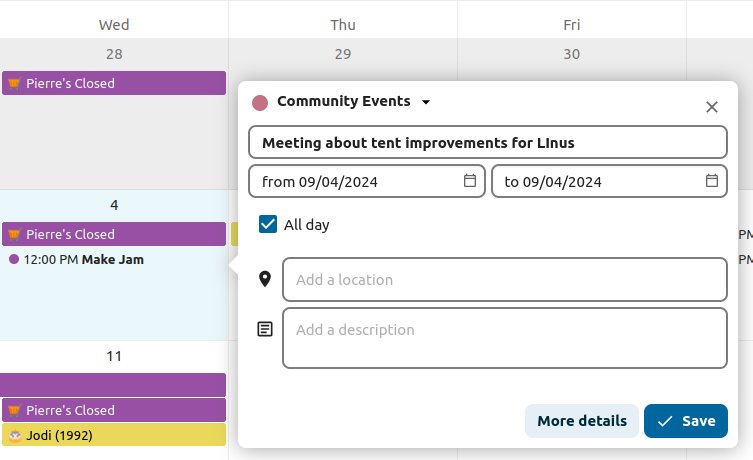Open the Community Events calendar selector
Image resolution: width=753 pixels, height=460 pixels.
[x=343, y=101]
